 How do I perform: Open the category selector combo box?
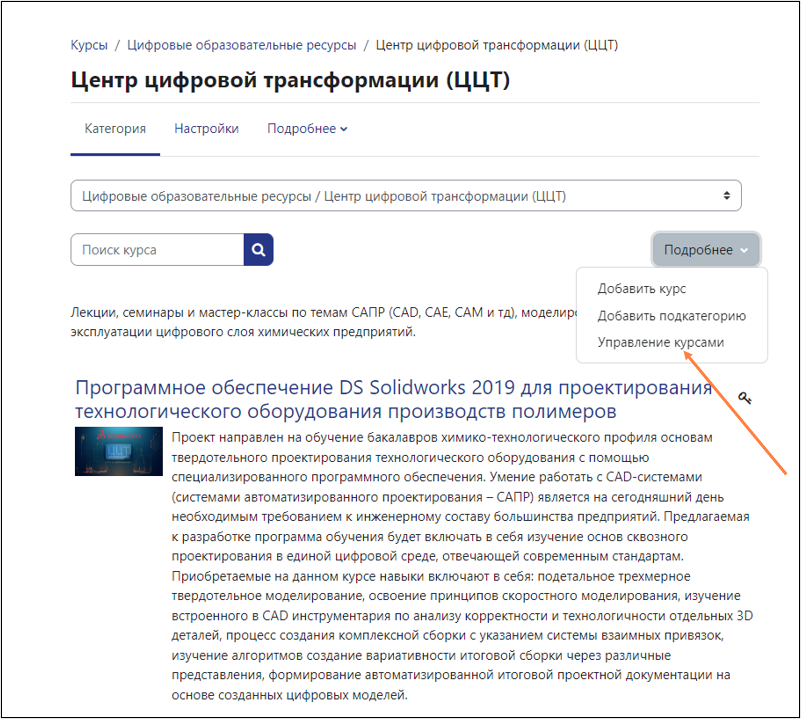pos(406,196)
